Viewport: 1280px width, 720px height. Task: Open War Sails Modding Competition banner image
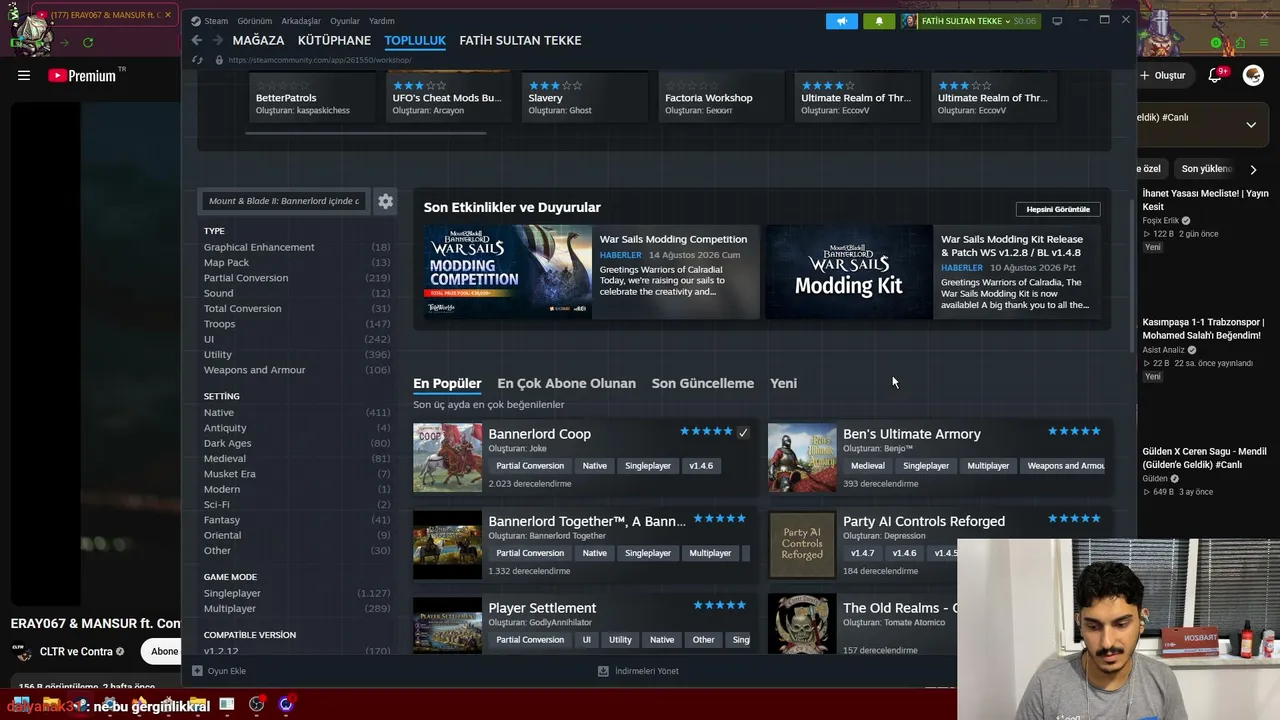(x=508, y=272)
